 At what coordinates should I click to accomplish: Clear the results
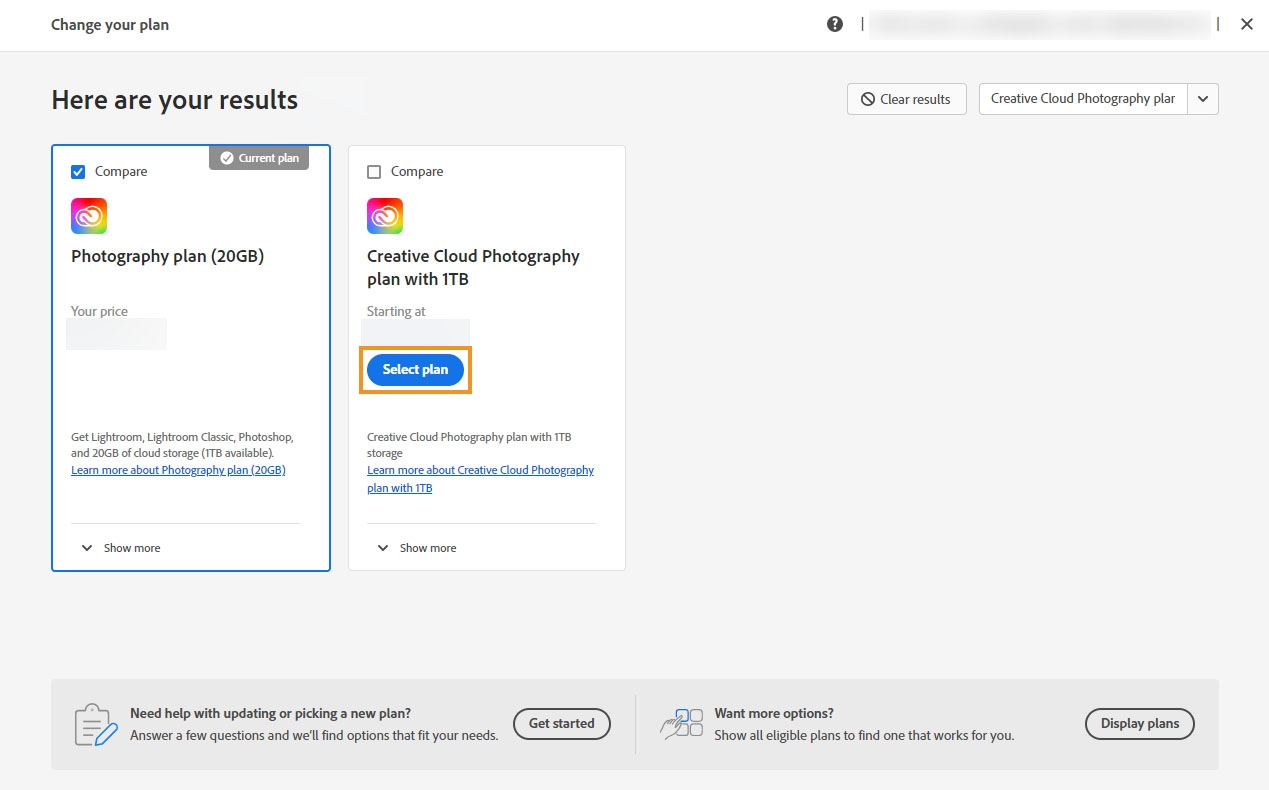coord(906,99)
